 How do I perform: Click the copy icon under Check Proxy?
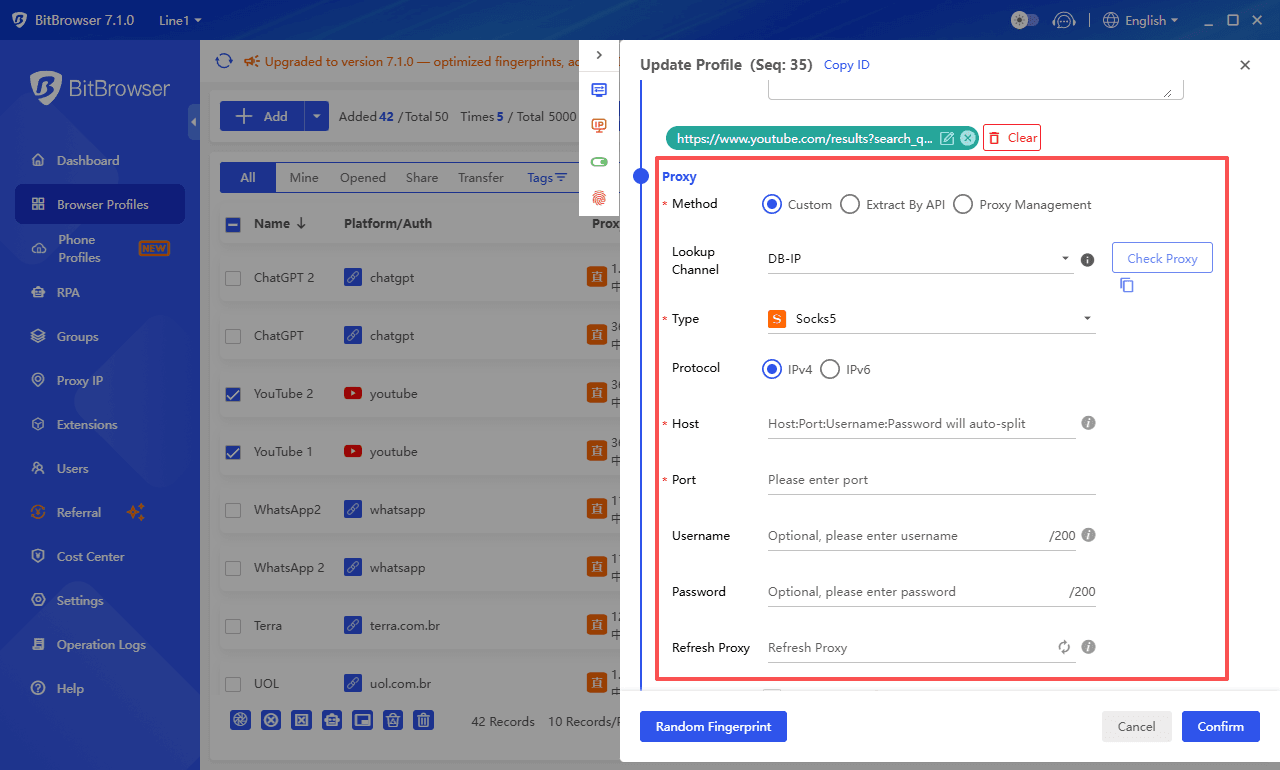click(1126, 285)
